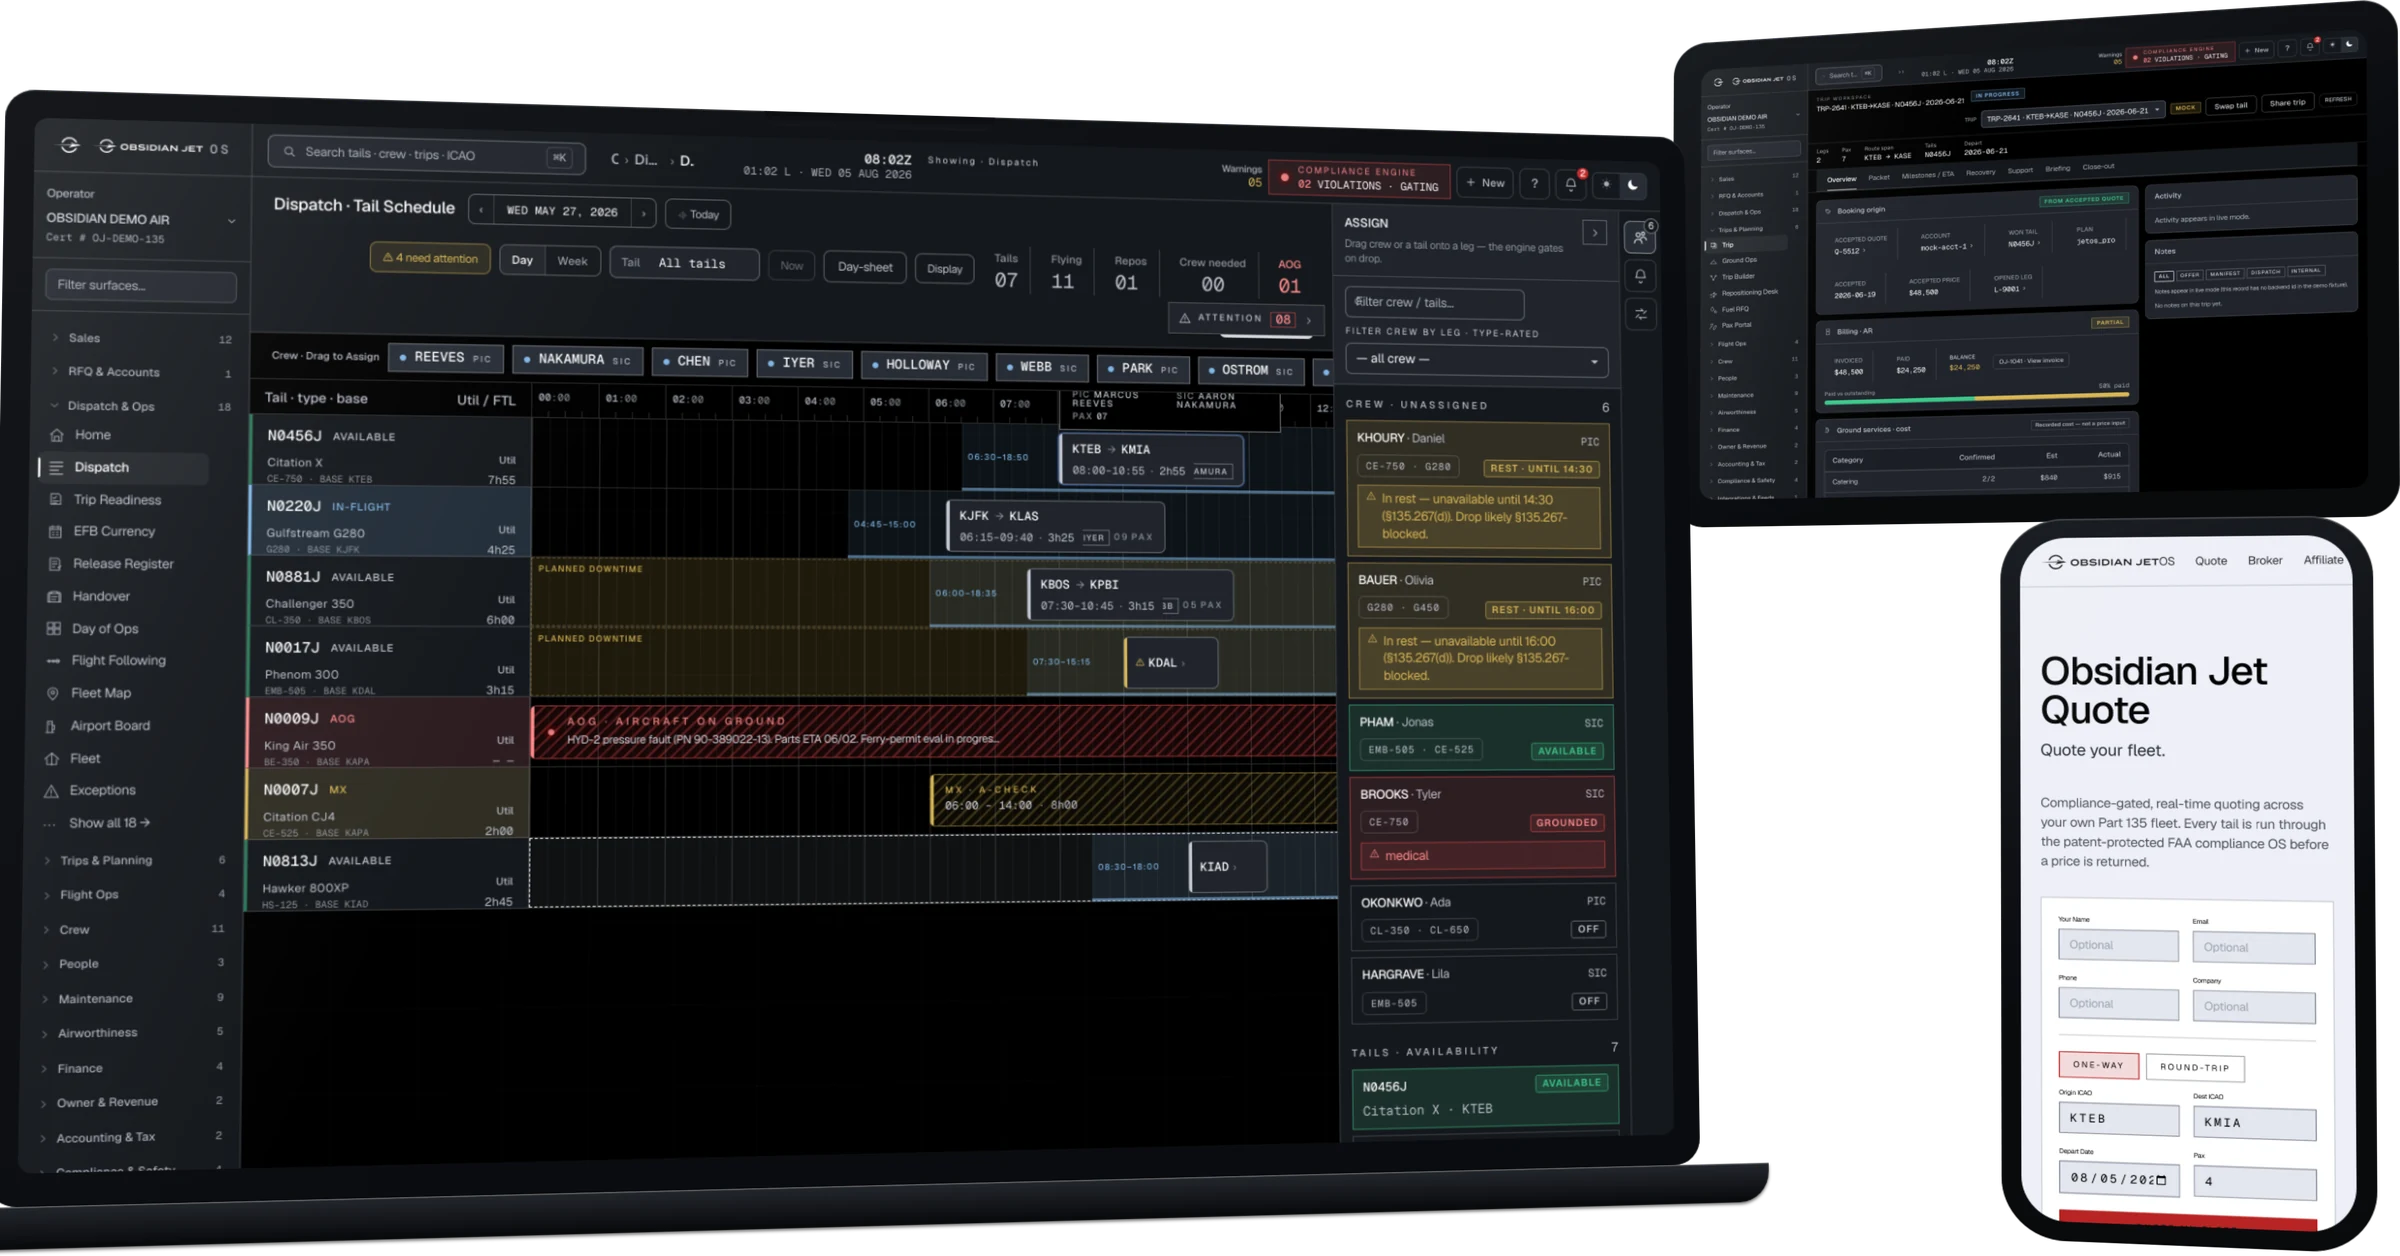
Task: Collapse the Dispatch & Ops sidebar section
Action: 140,406
